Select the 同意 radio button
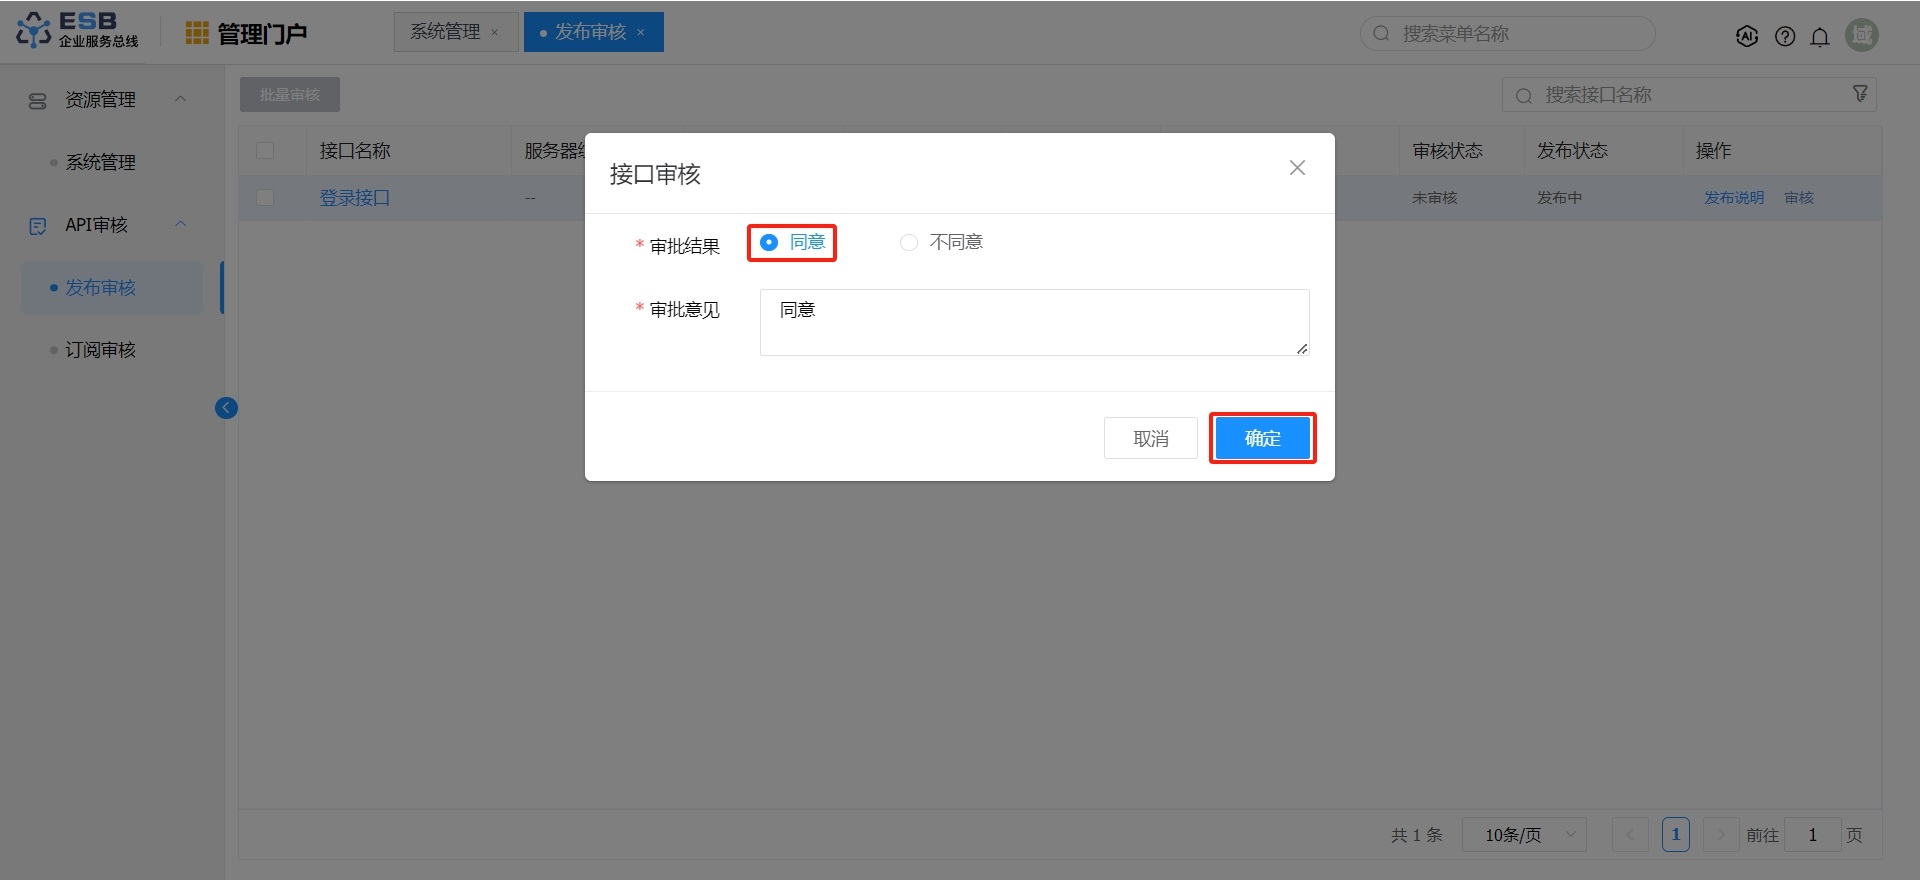1920x880 pixels. pos(769,242)
